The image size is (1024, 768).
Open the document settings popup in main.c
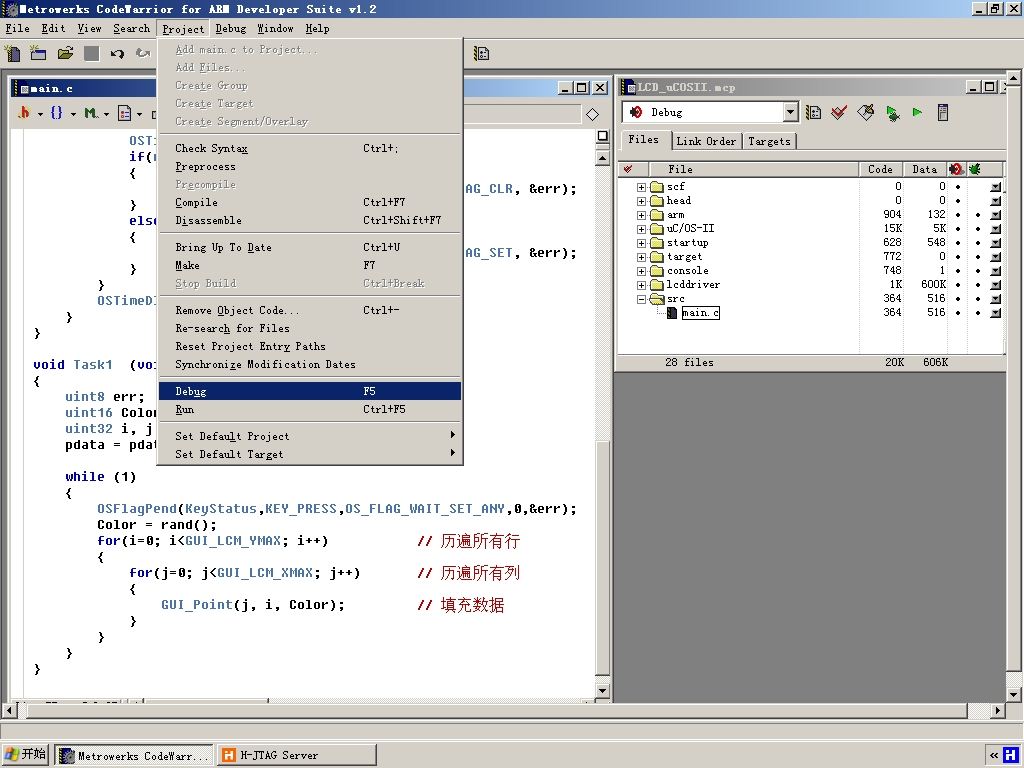click(129, 113)
